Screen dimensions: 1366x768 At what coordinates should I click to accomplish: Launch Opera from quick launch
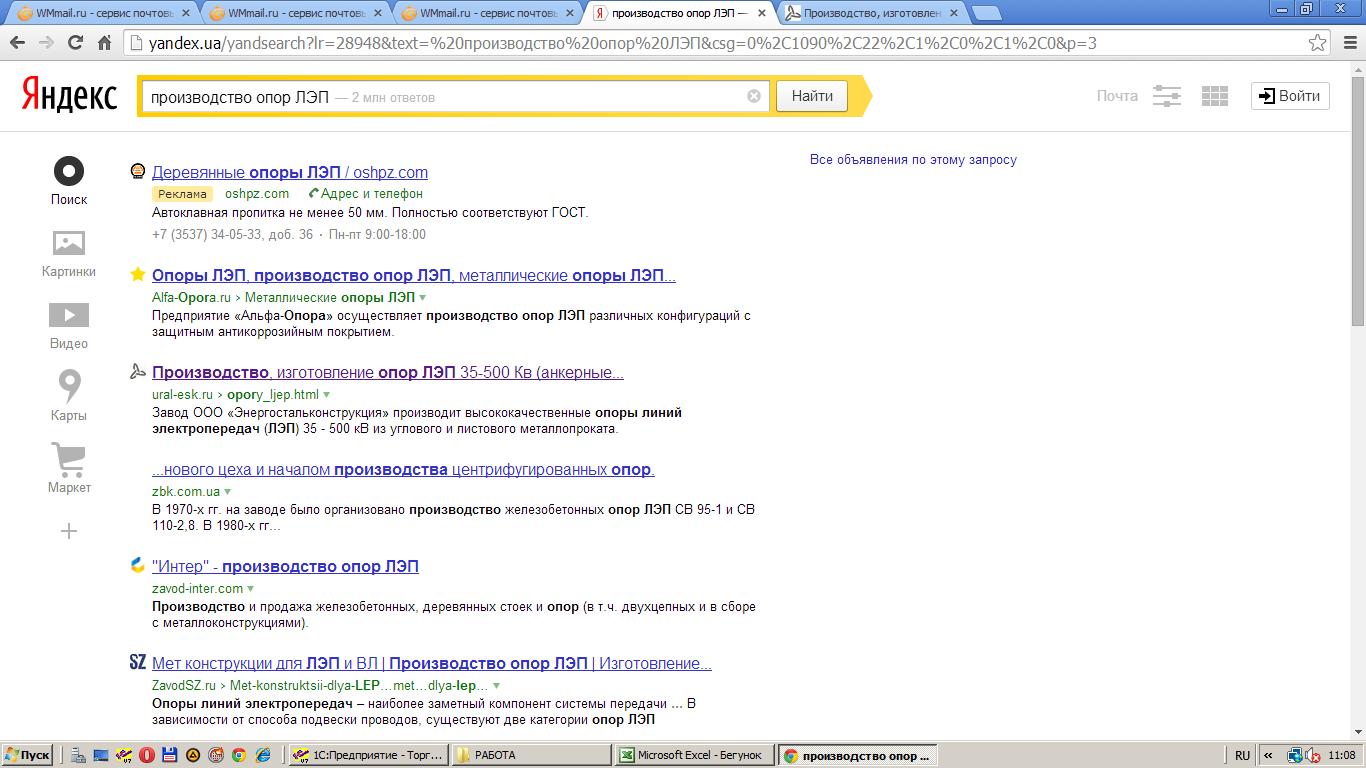click(147, 755)
